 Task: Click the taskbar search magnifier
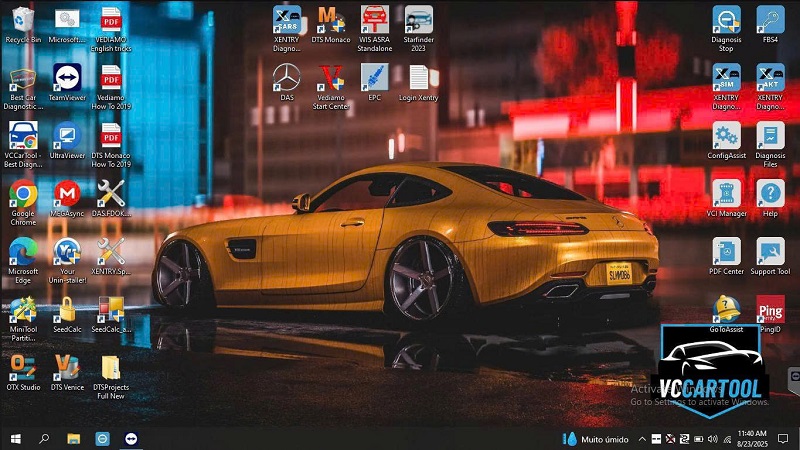(44, 438)
